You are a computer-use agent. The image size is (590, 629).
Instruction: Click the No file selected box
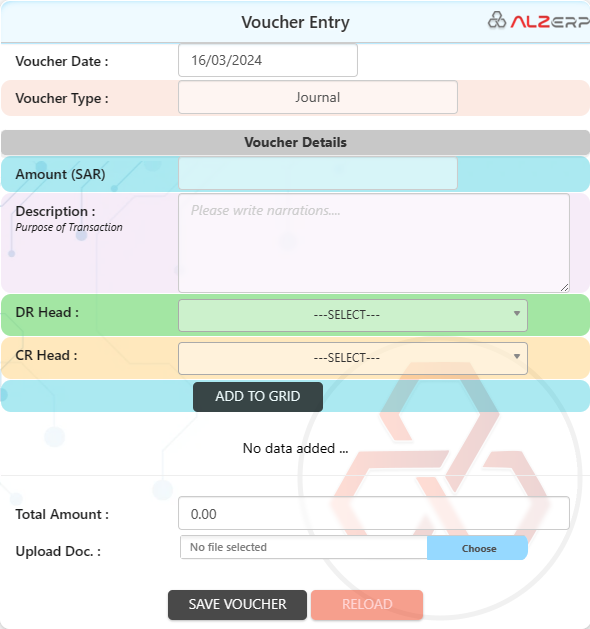point(304,547)
